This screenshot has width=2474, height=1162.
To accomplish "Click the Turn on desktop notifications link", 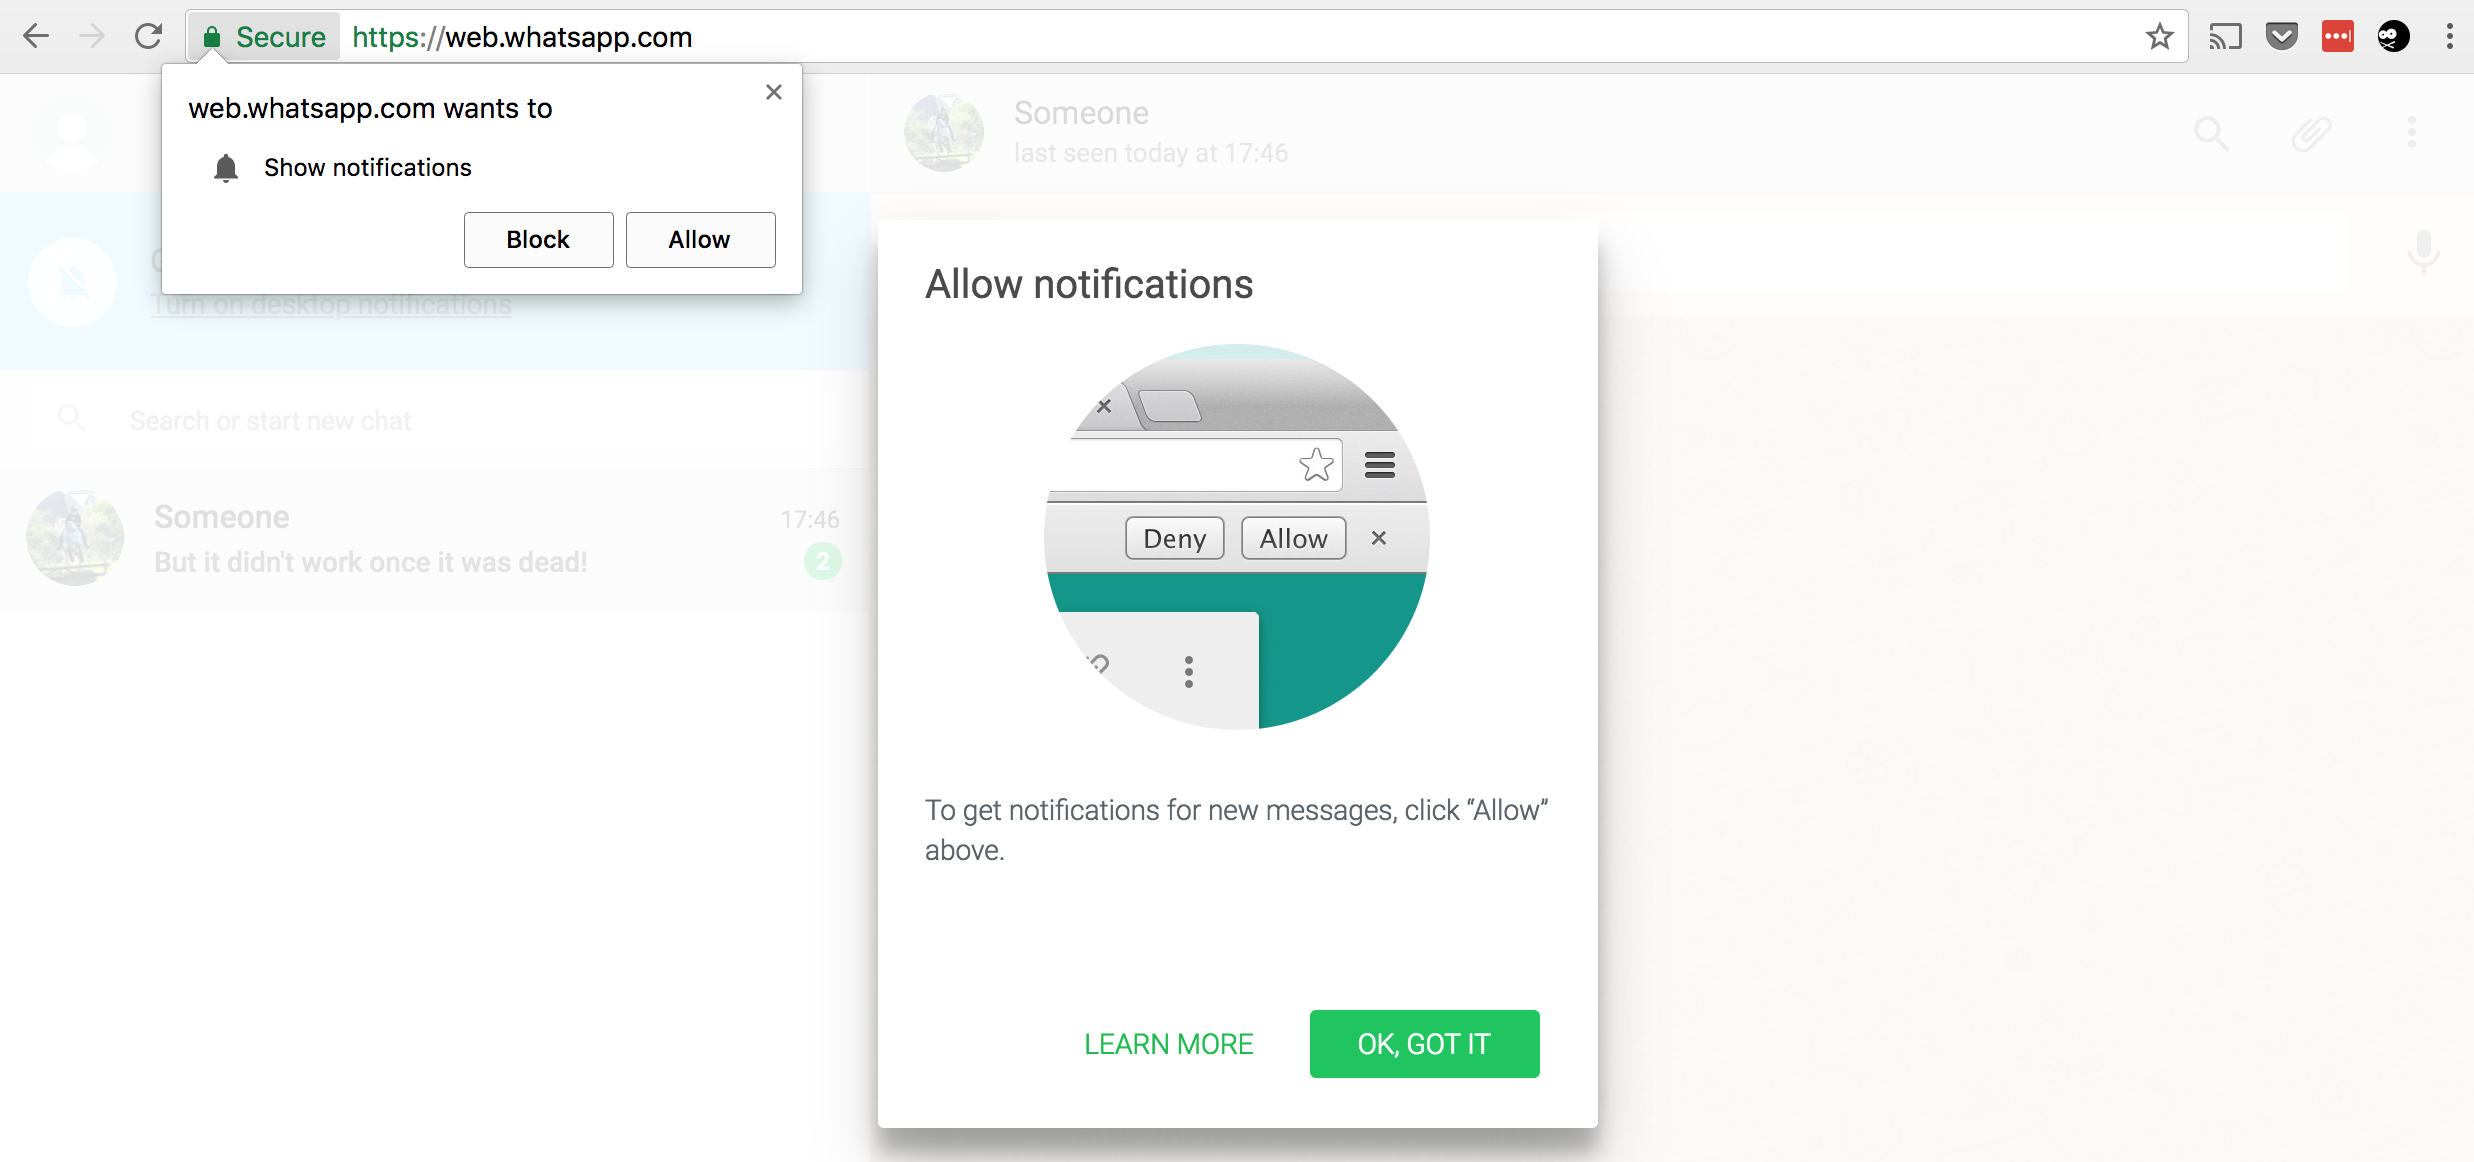I will click(x=331, y=305).
